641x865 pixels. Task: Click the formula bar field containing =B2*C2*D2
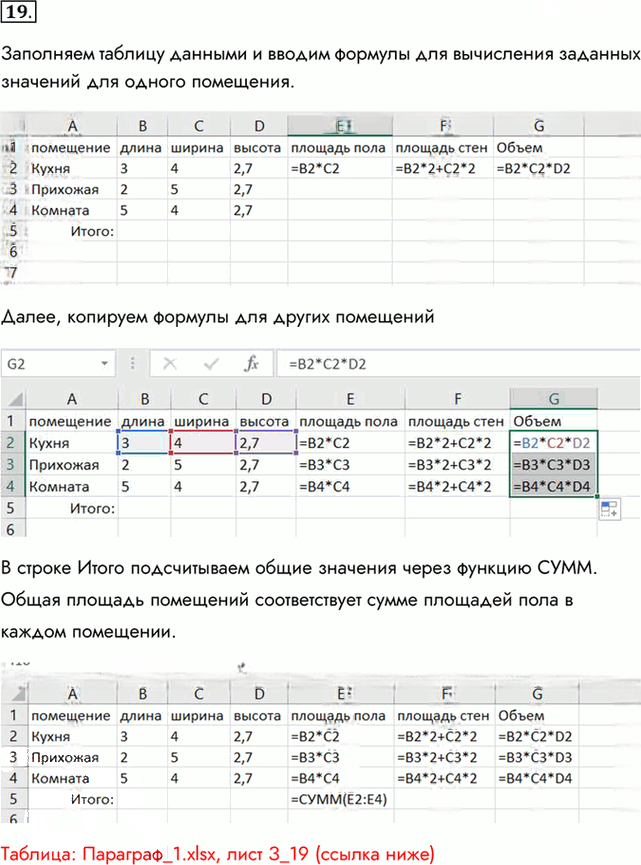[x=458, y=364]
